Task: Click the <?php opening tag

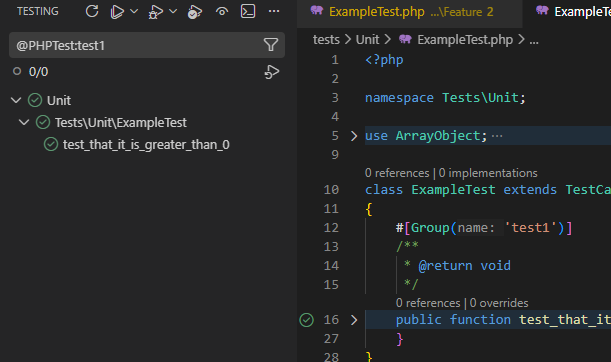Action: point(384,60)
